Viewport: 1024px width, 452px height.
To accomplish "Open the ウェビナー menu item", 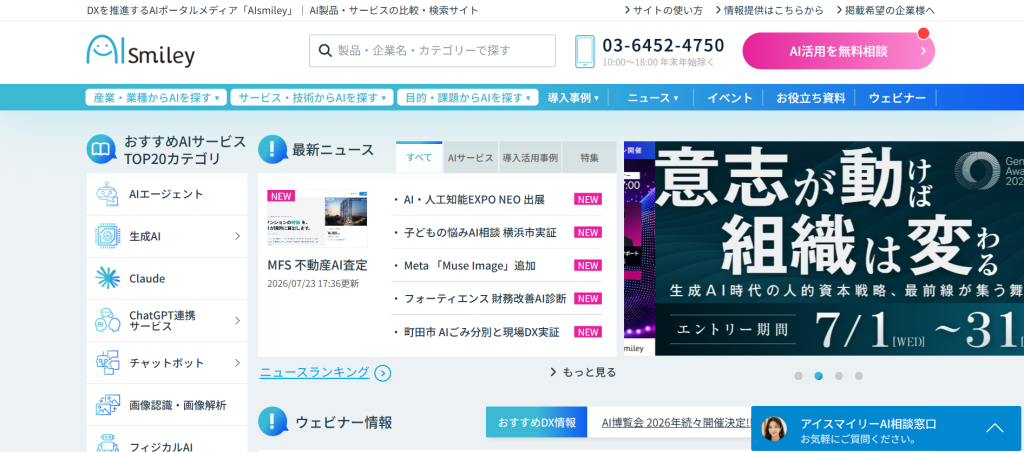I will 897,98.
